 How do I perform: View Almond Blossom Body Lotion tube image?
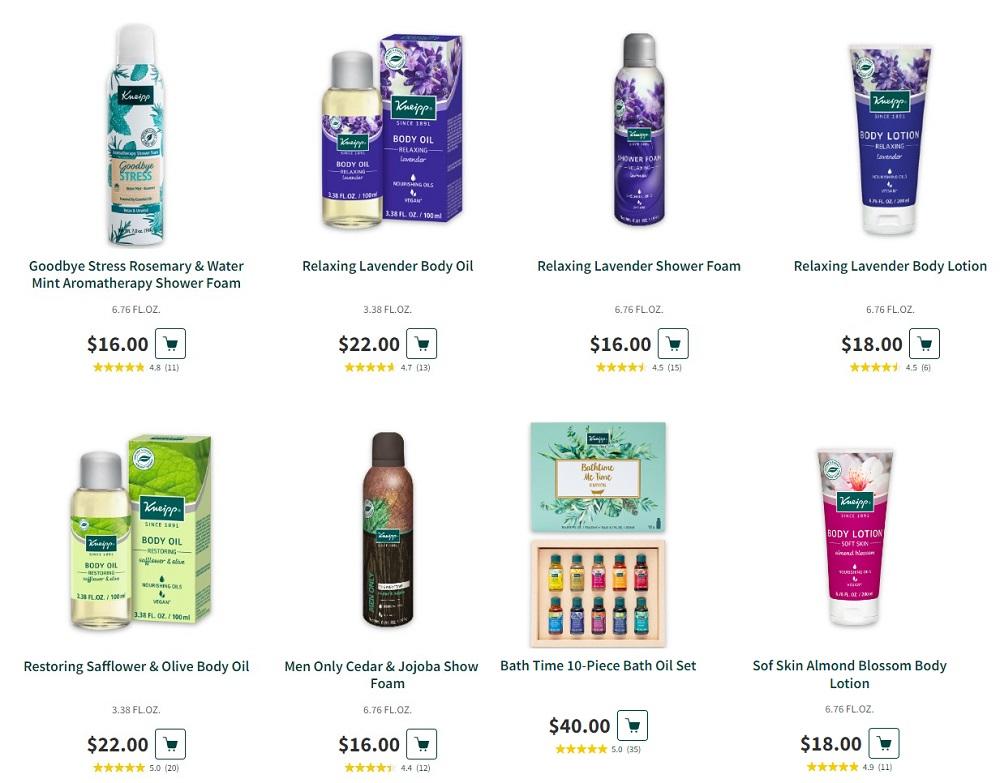point(855,537)
